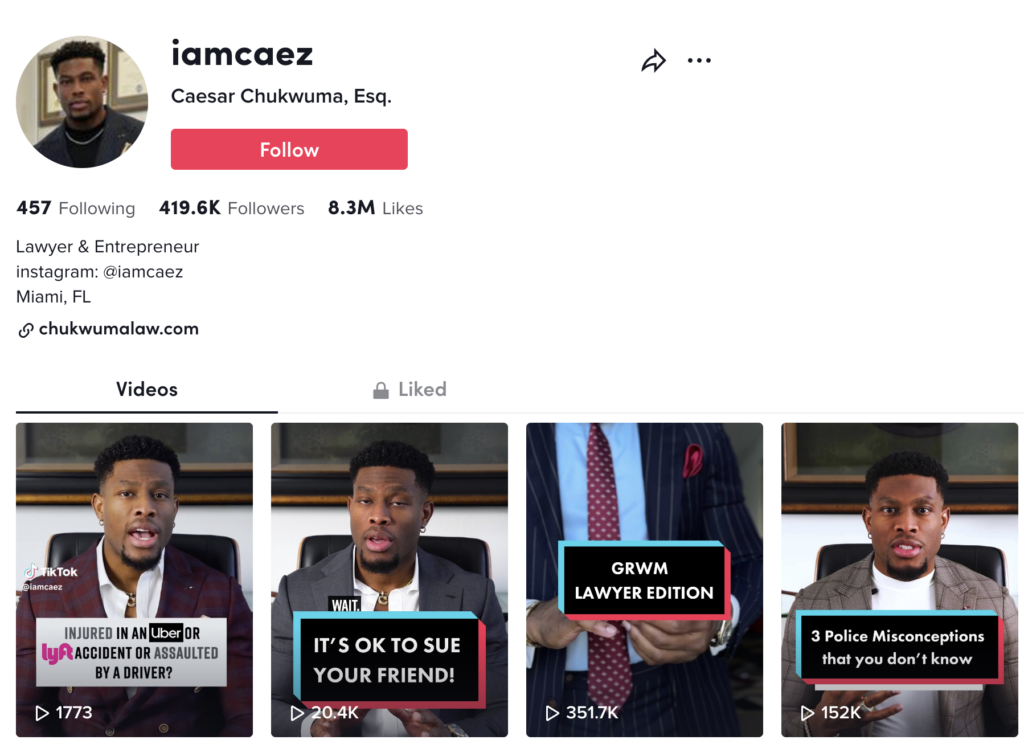
Task: Click play icon on the 351.7K video
Action: pyautogui.click(x=552, y=713)
